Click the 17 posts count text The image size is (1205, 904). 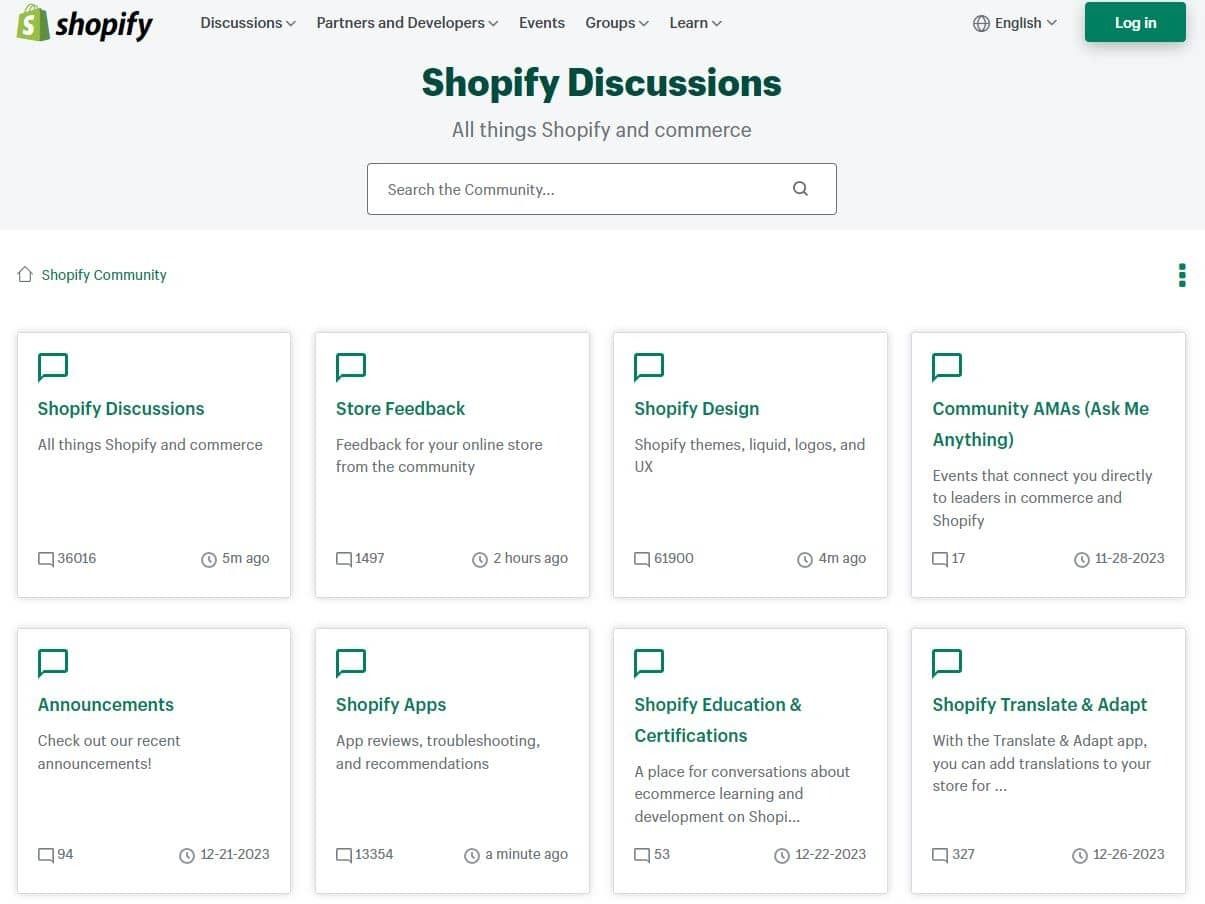click(958, 558)
